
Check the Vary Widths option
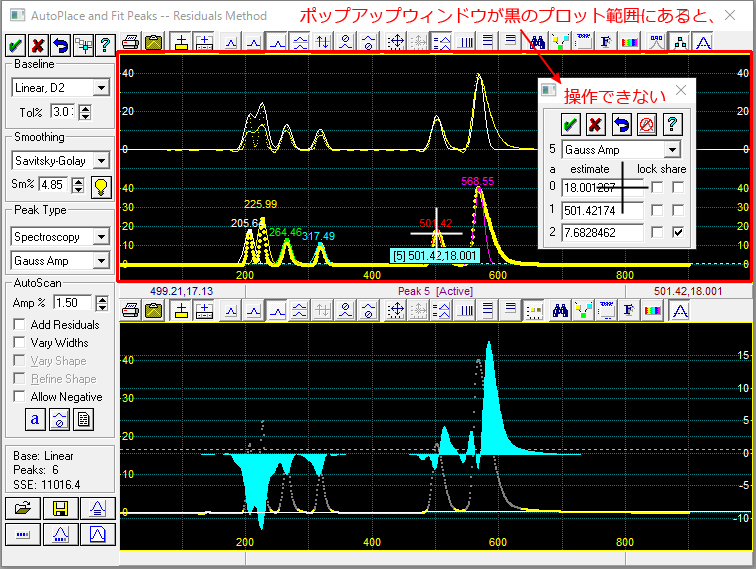click(x=20, y=343)
